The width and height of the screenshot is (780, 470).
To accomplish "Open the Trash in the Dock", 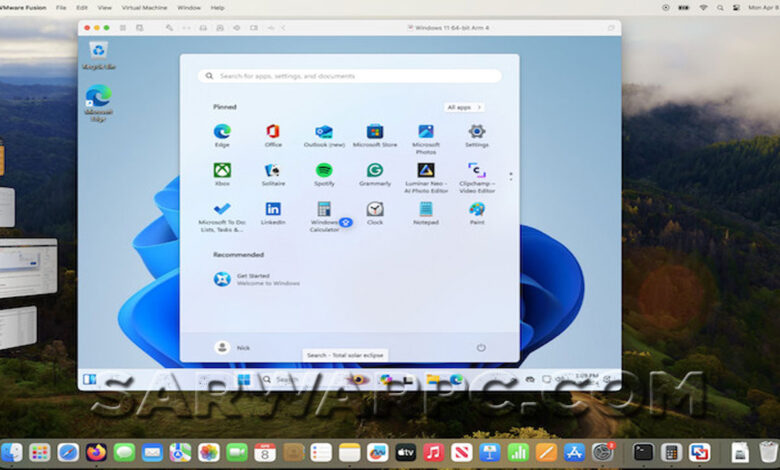I will point(769,452).
